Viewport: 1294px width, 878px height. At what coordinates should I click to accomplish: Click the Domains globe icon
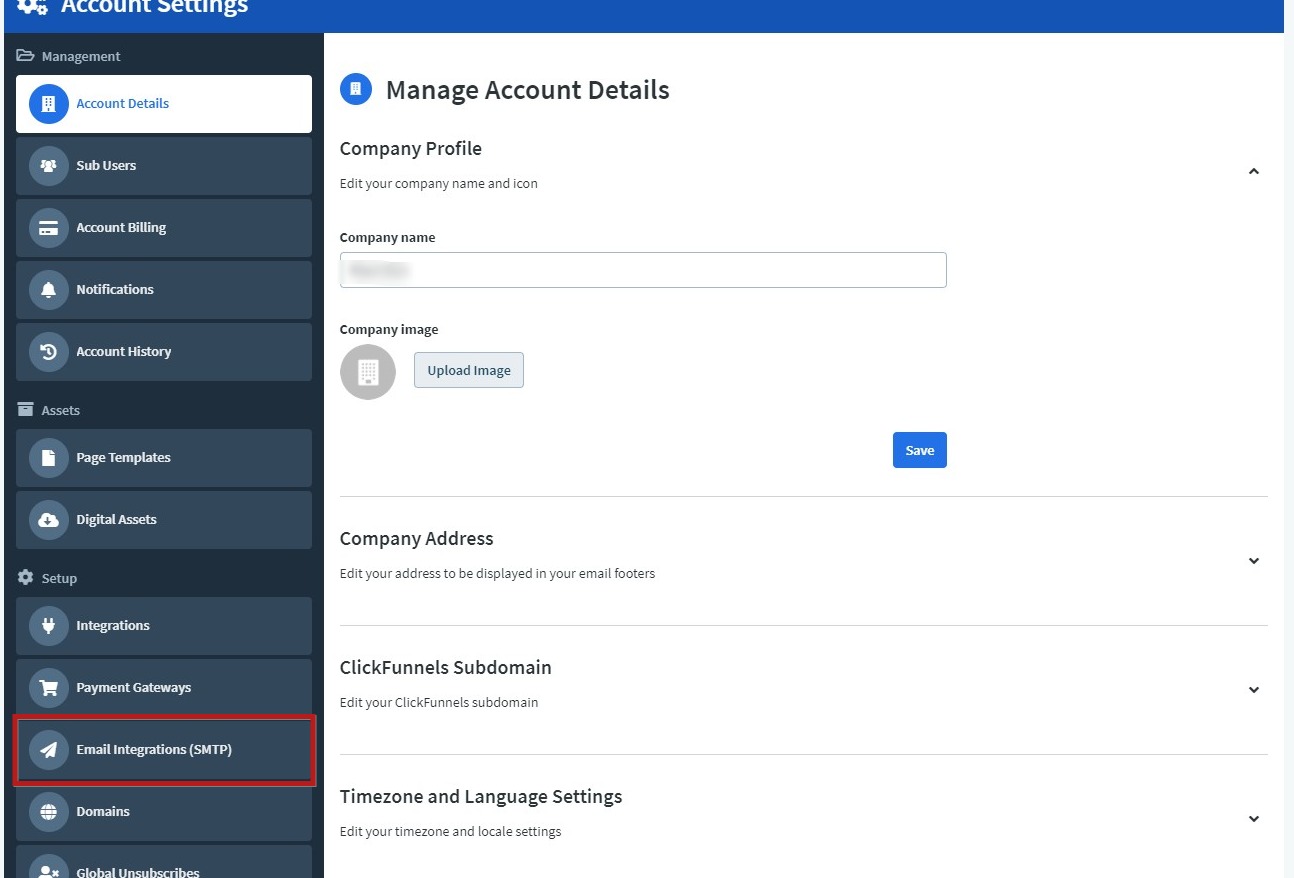click(48, 812)
